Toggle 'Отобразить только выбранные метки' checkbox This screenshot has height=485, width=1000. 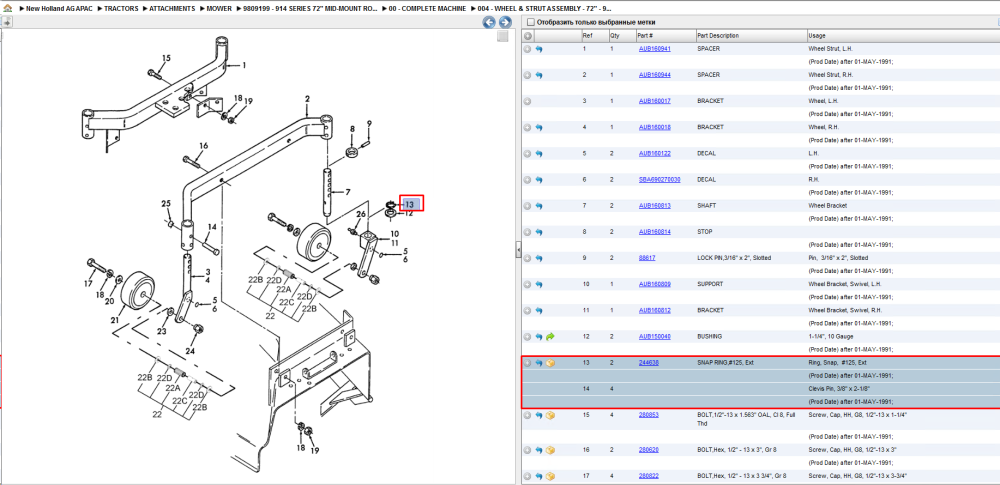530,22
